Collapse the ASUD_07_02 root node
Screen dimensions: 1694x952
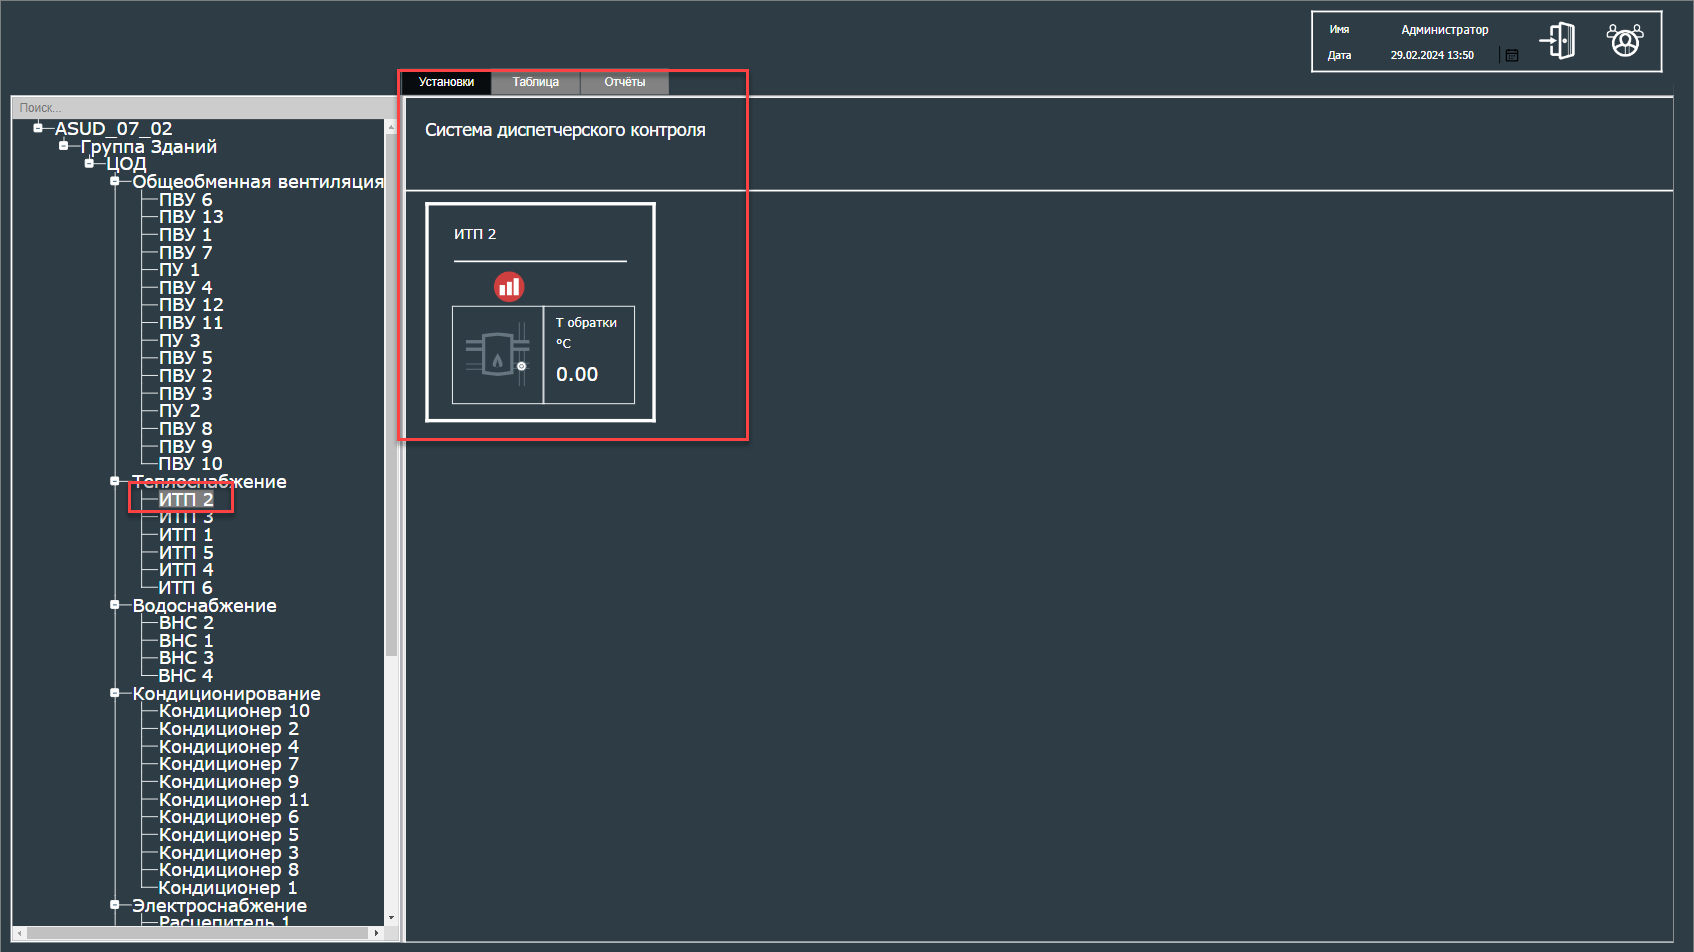pyautogui.click(x=38, y=128)
